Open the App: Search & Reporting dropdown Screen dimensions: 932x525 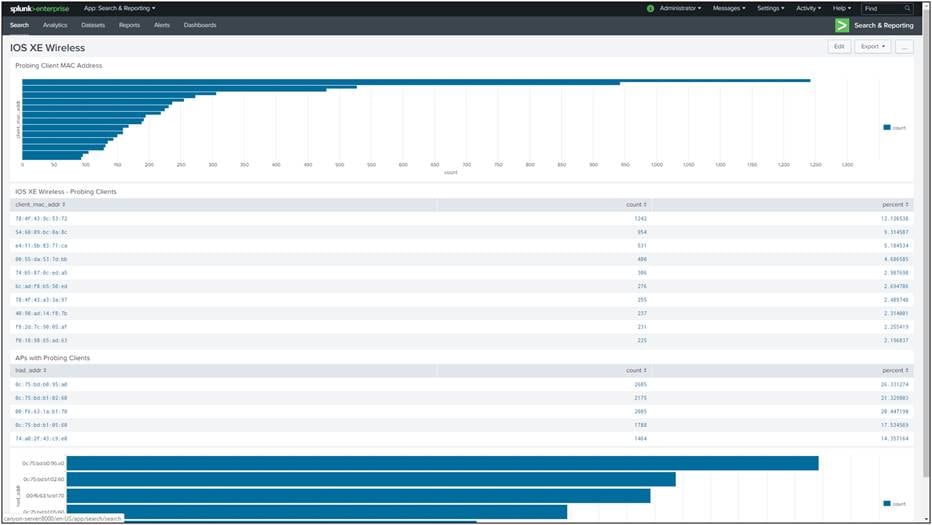(119, 8)
